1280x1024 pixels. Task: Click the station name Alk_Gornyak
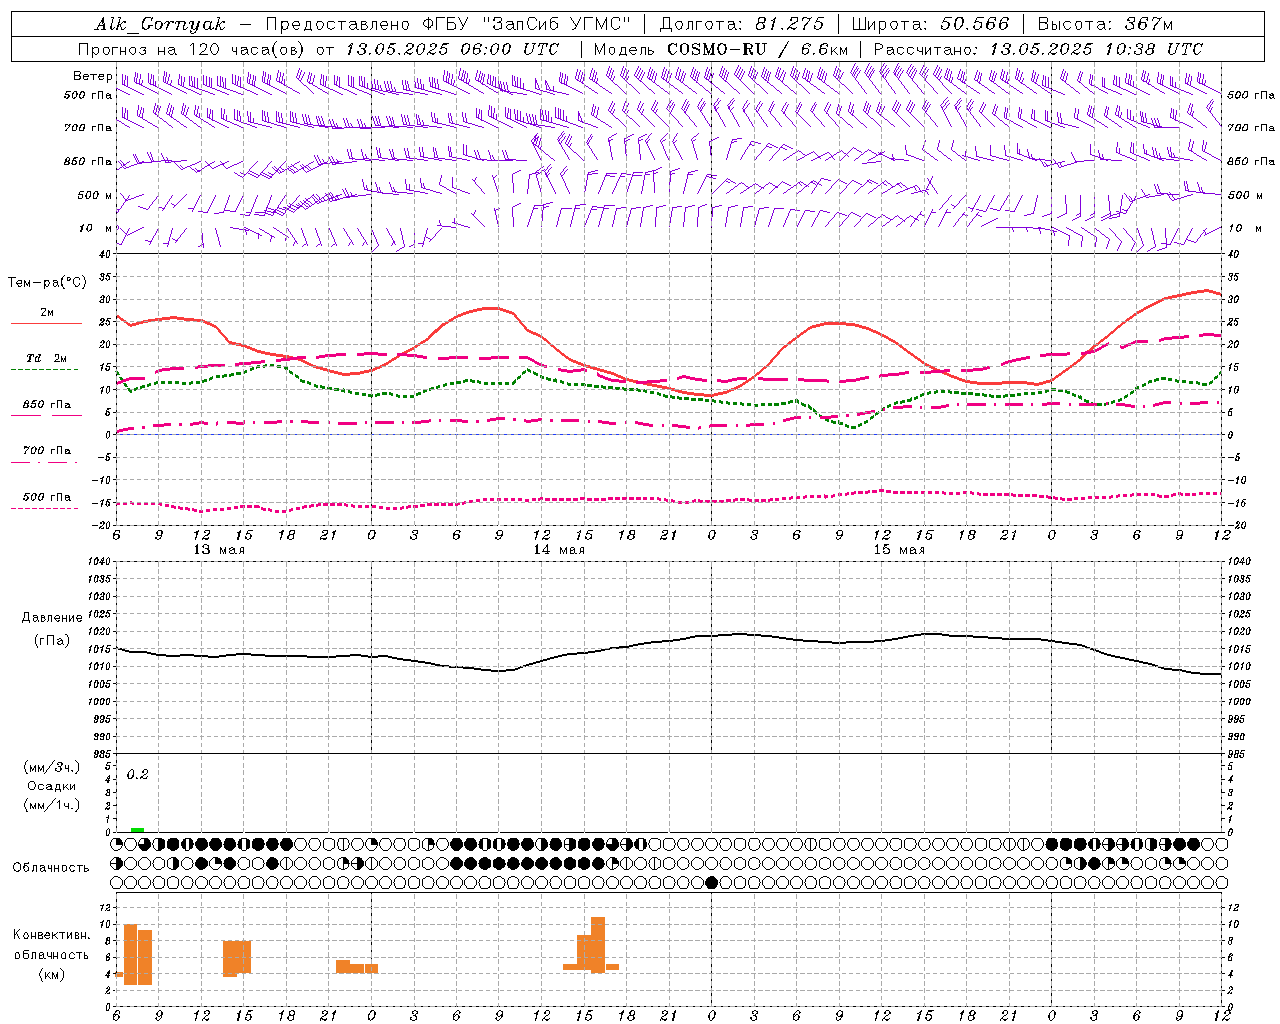(x=160, y=24)
